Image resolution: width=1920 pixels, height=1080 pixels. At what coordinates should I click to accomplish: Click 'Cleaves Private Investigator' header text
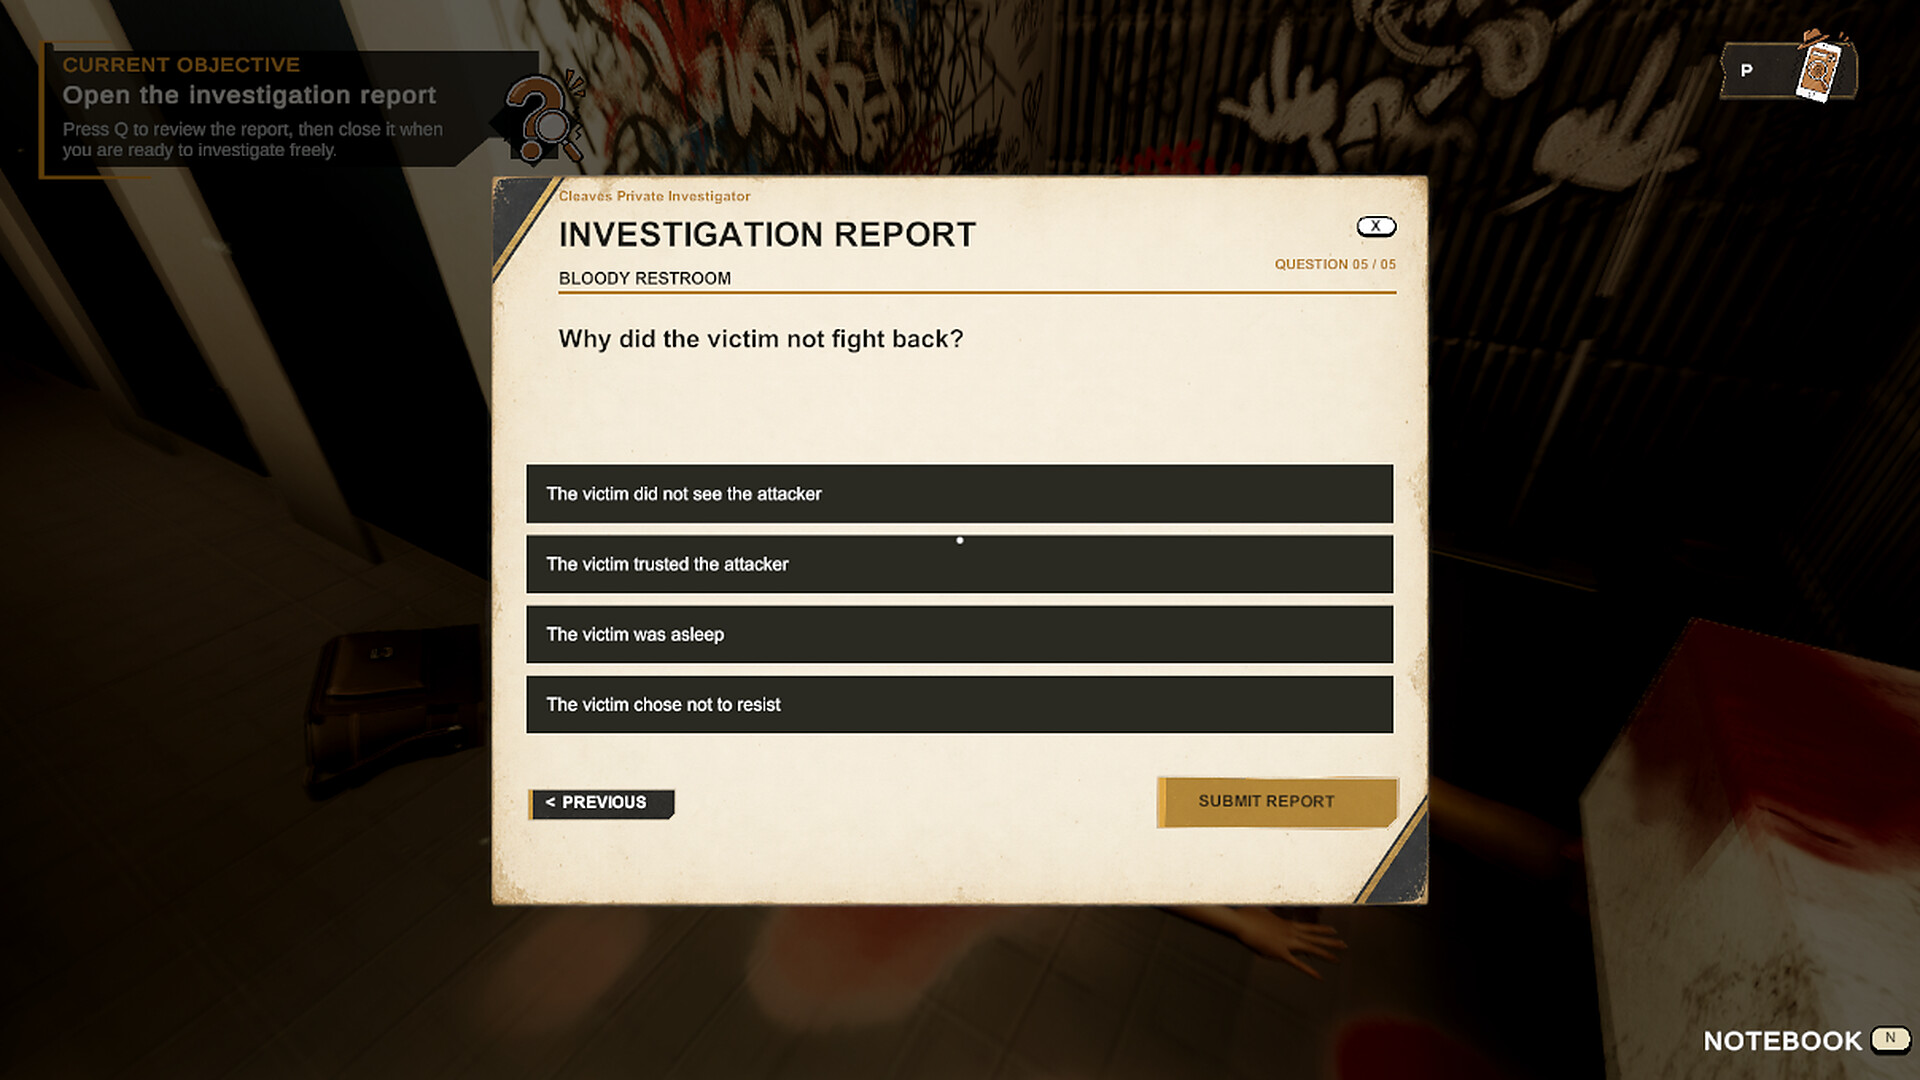click(654, 196)
